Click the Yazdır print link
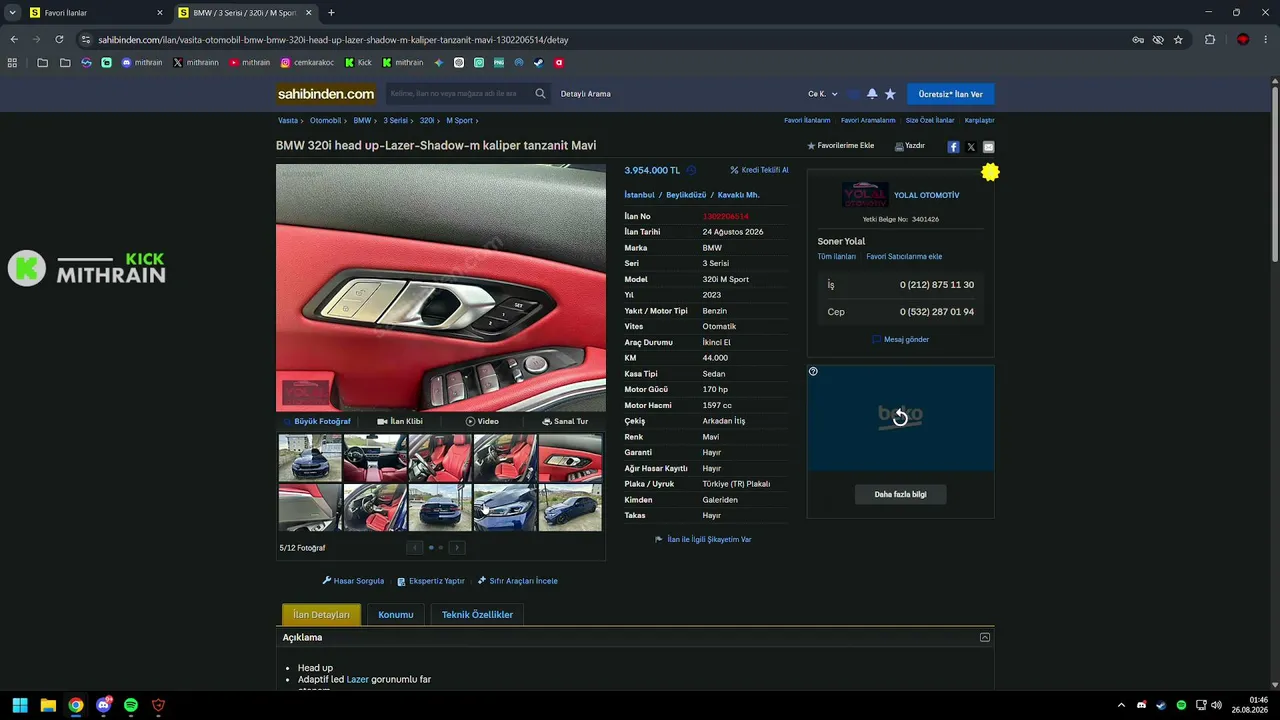This screenshot has width=1280, height=720. point(910,146)
